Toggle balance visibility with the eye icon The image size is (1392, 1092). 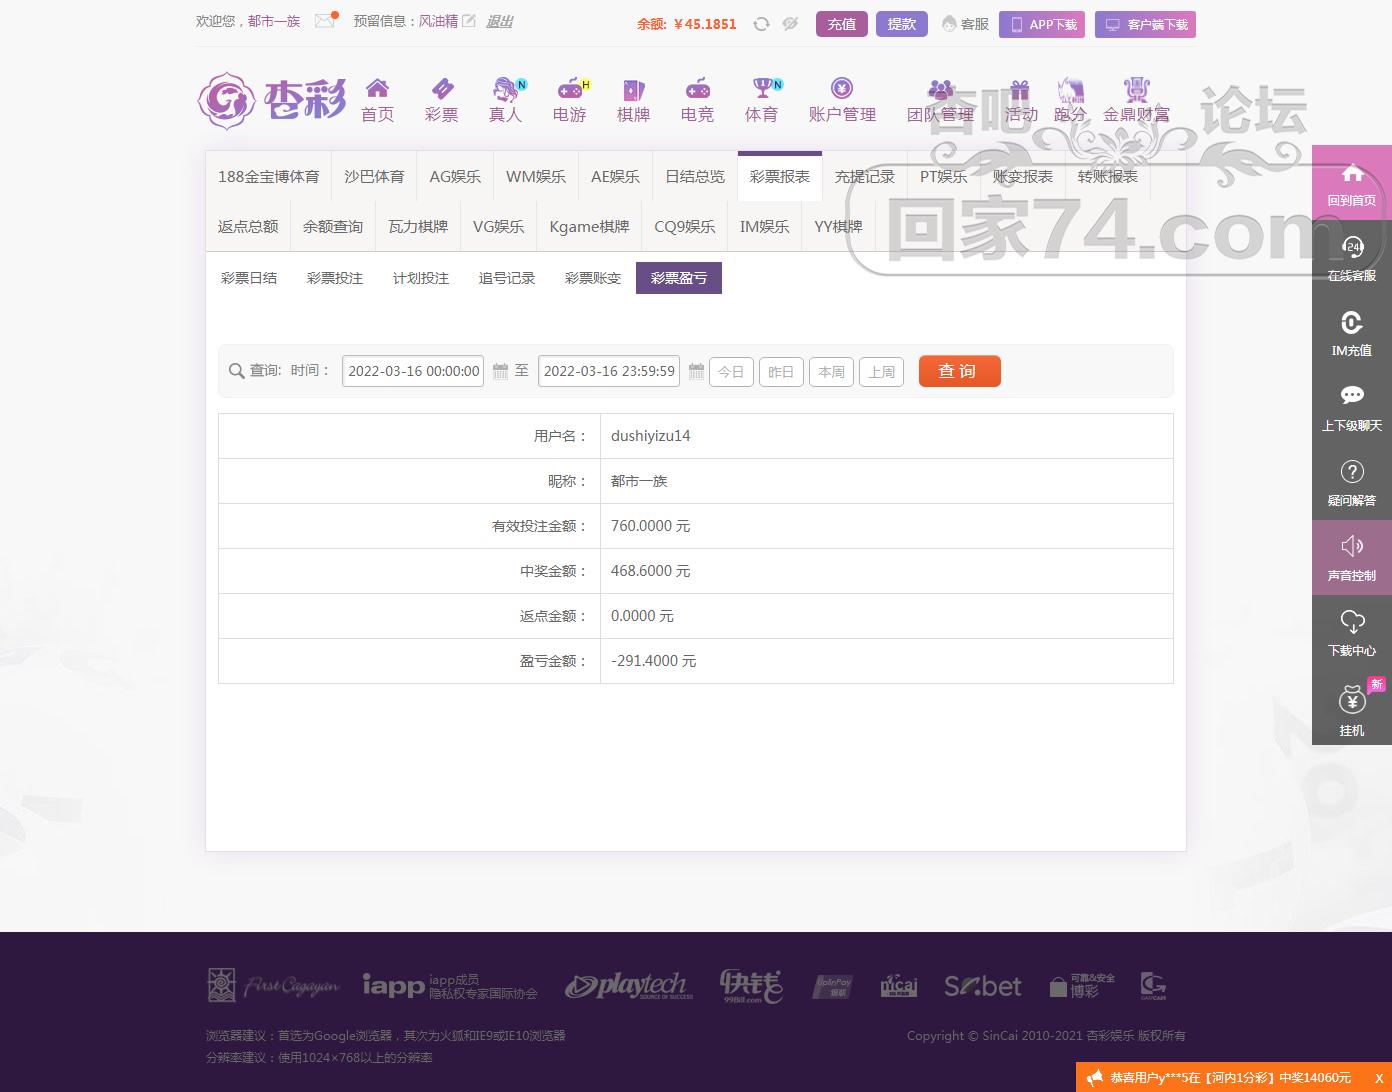point(790,23)
